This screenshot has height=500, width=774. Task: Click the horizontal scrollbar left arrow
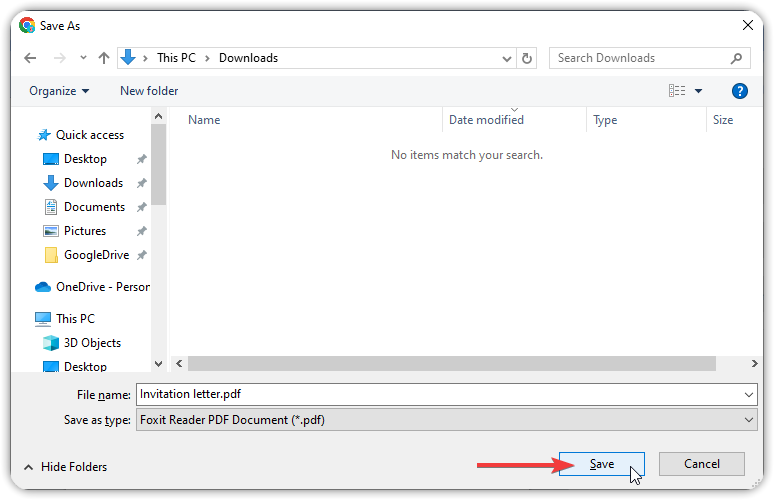[x=179, y=364]
